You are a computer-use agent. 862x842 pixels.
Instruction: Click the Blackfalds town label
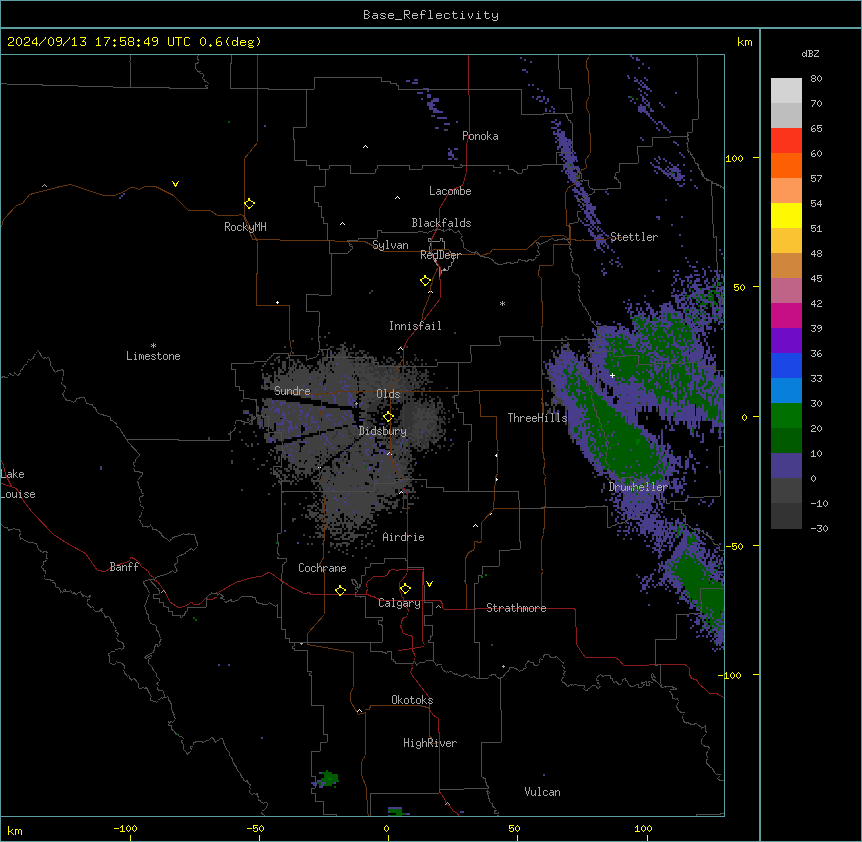[441, 223]
